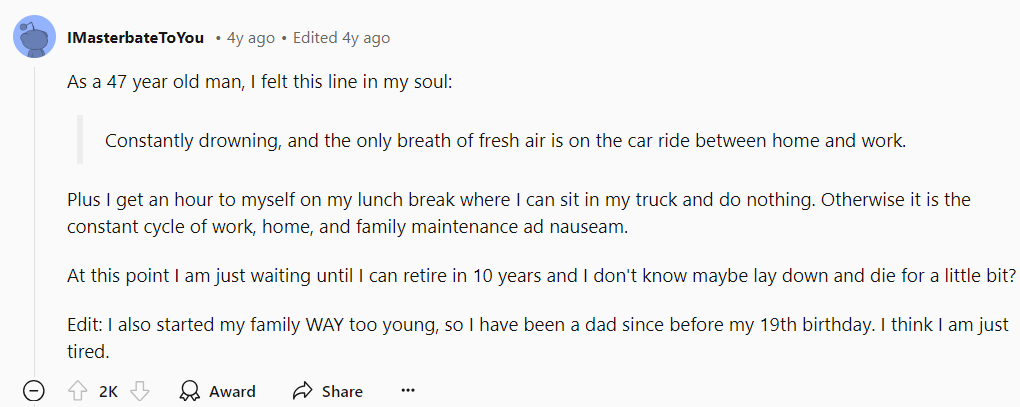Open the three-dot more options menu

coord(408,391)
